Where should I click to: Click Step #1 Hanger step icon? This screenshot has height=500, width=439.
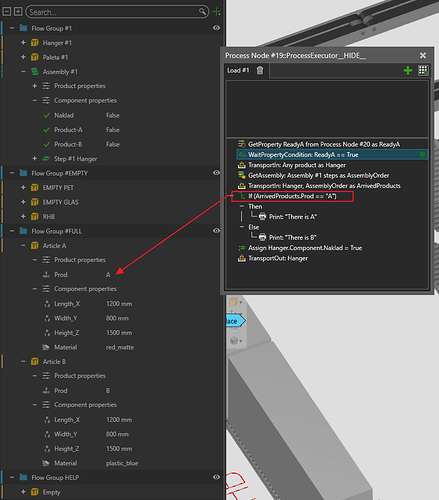pos(46,159)
